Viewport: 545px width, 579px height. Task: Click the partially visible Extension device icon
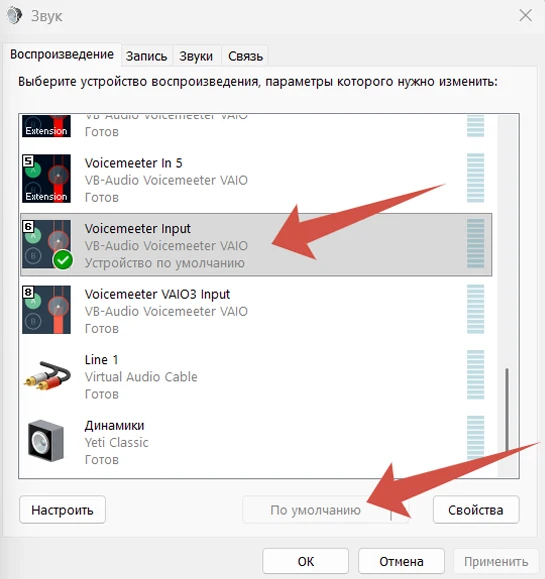click(x=46, y=126)
